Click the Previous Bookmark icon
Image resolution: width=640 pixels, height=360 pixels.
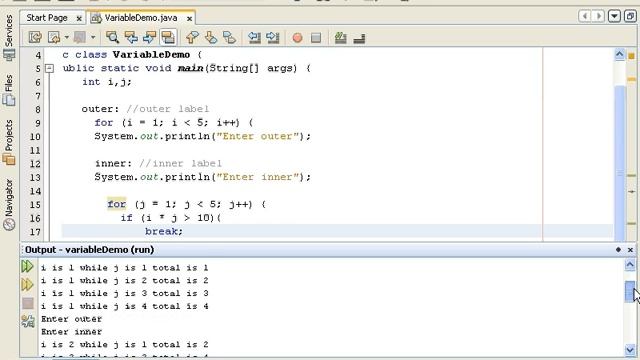pyautogui.click(x=192, y=38)
